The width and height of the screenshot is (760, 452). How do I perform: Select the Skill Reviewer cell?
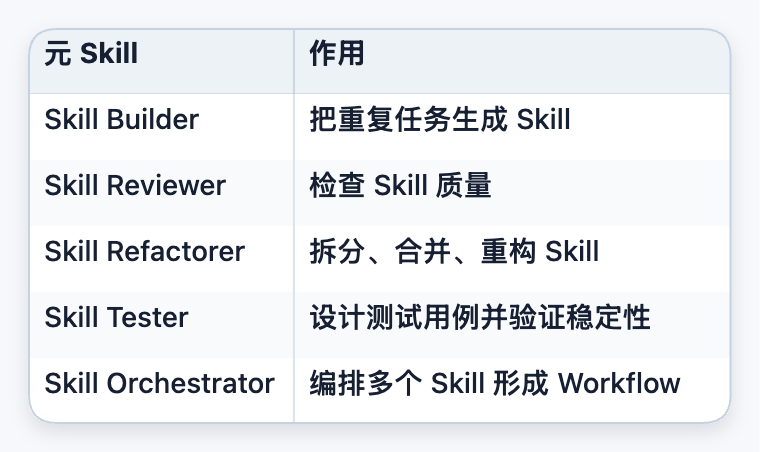[161, 192]
